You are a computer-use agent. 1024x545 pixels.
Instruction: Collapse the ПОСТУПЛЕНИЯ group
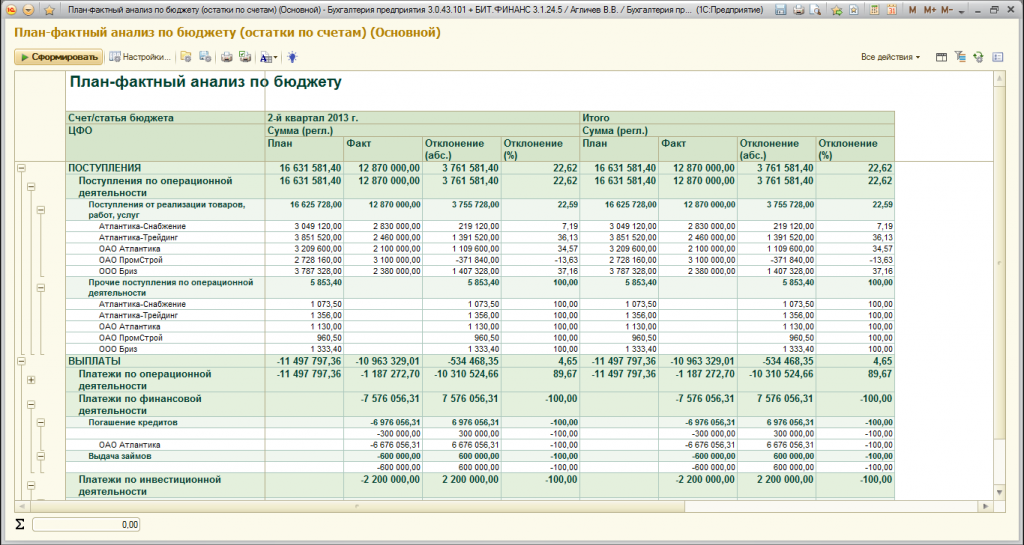21,168
